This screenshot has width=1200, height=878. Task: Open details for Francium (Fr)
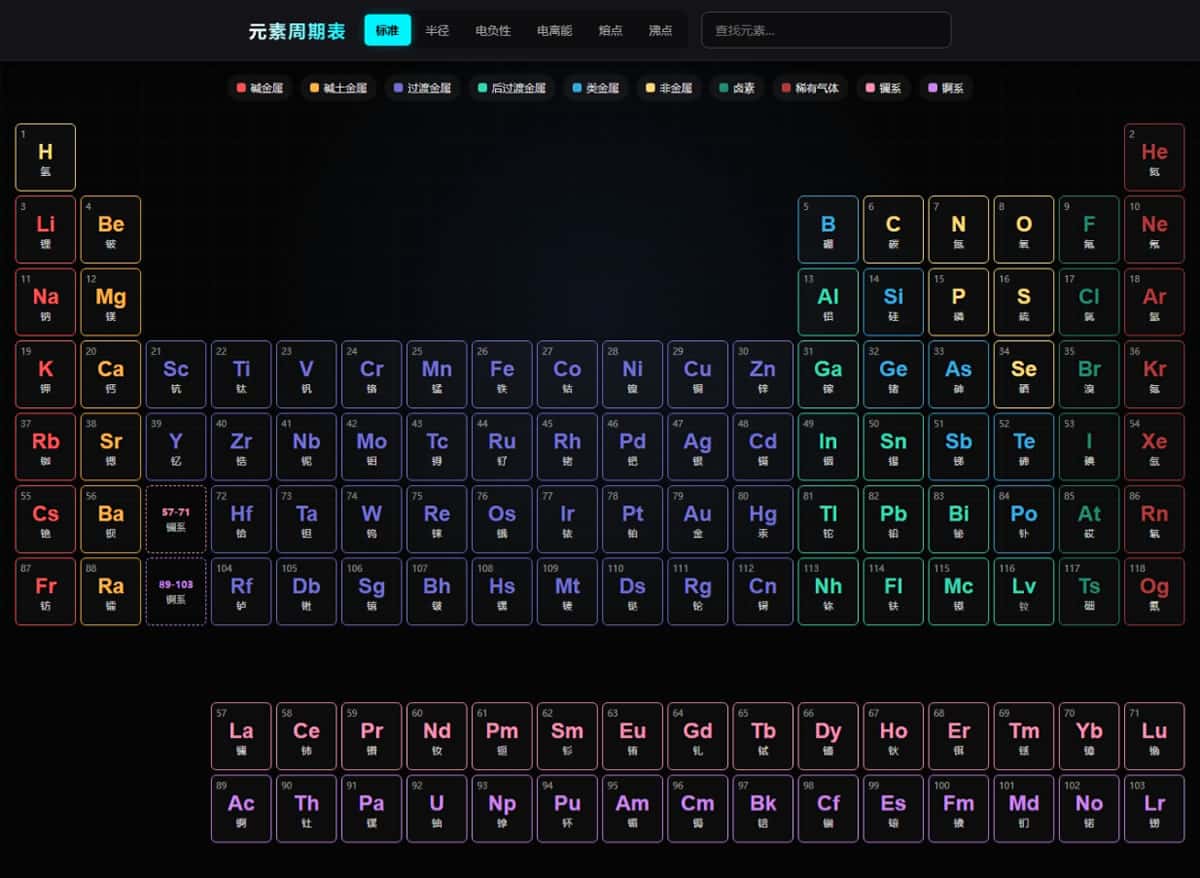(45, 590)
